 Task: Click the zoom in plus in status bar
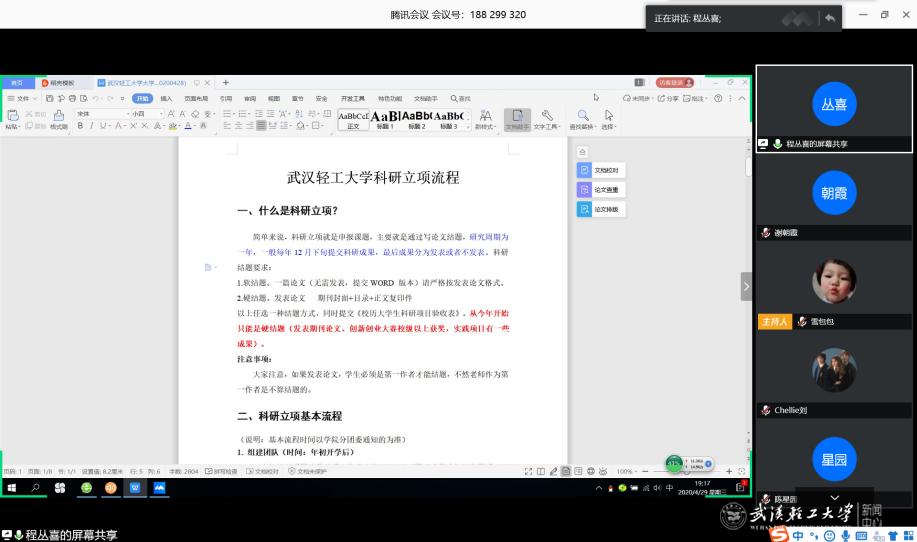[x=729, y=471]
